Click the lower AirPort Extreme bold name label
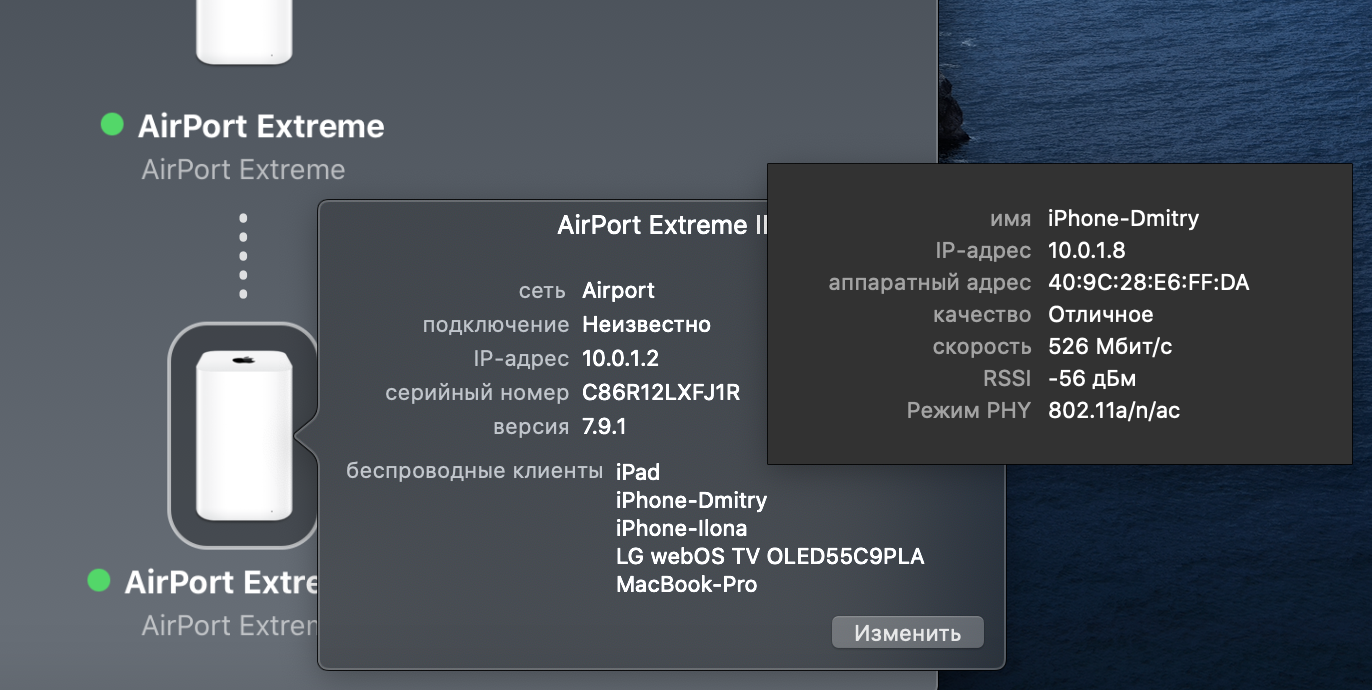This screenshot has width=1372, height=690. (x=221, y=583)
